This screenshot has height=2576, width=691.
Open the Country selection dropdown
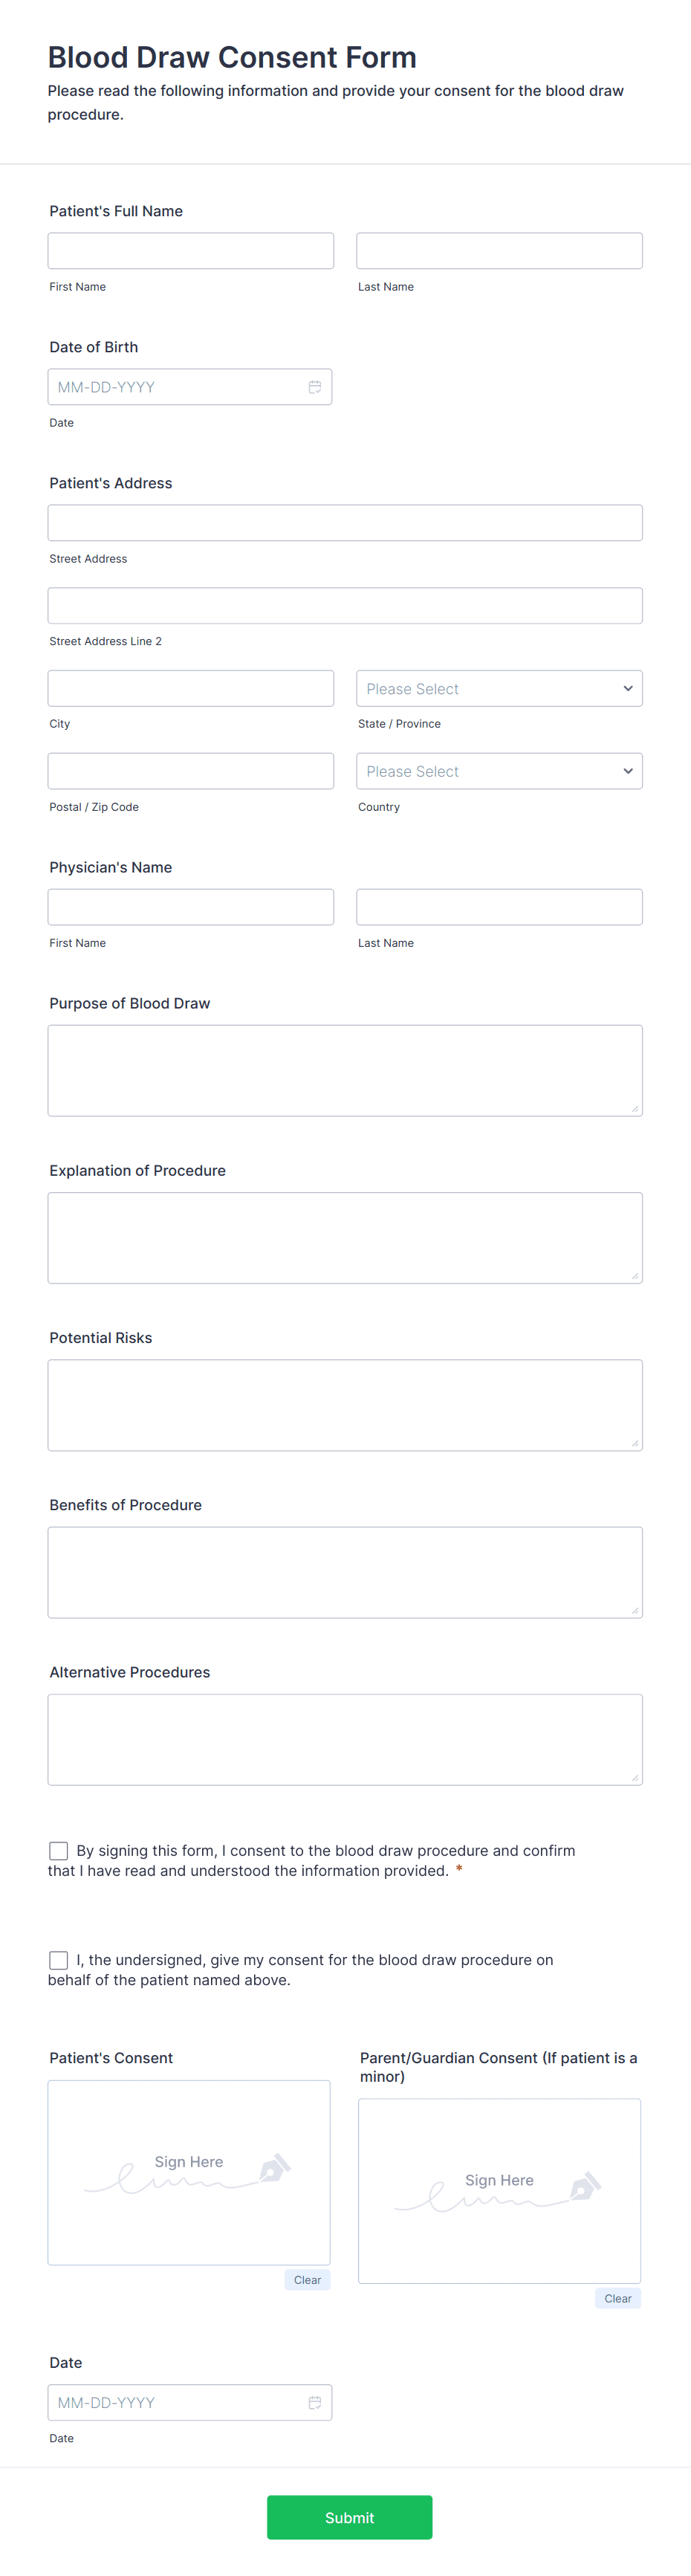(x=499, y=771)
